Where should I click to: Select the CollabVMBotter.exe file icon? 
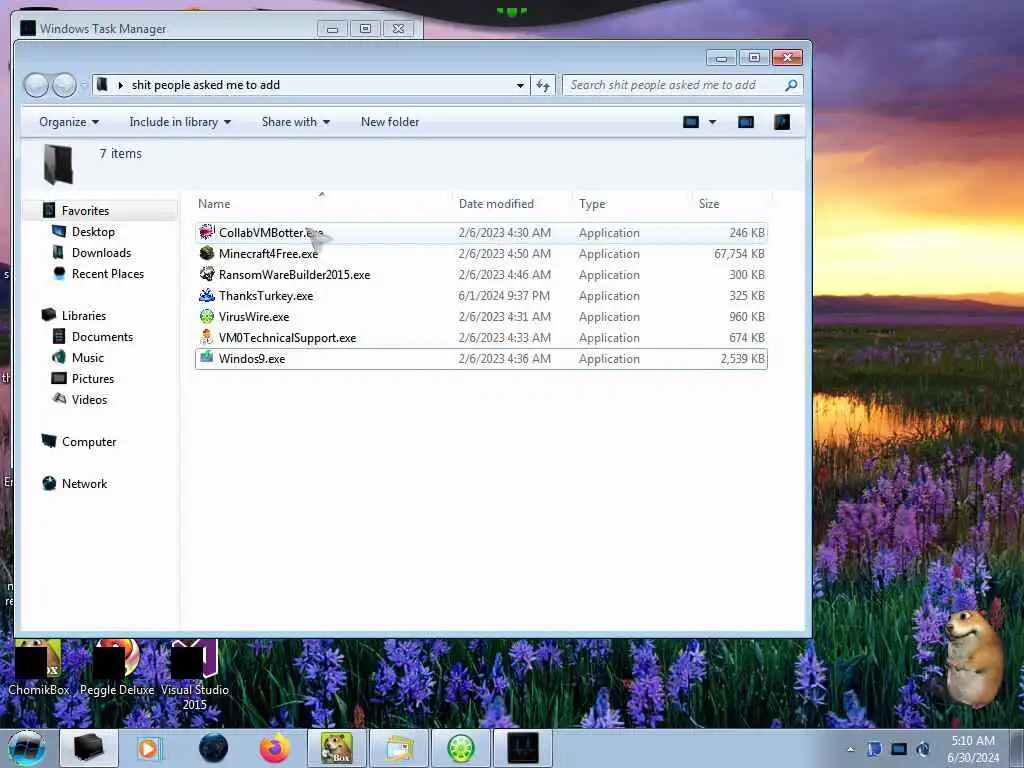206,232
